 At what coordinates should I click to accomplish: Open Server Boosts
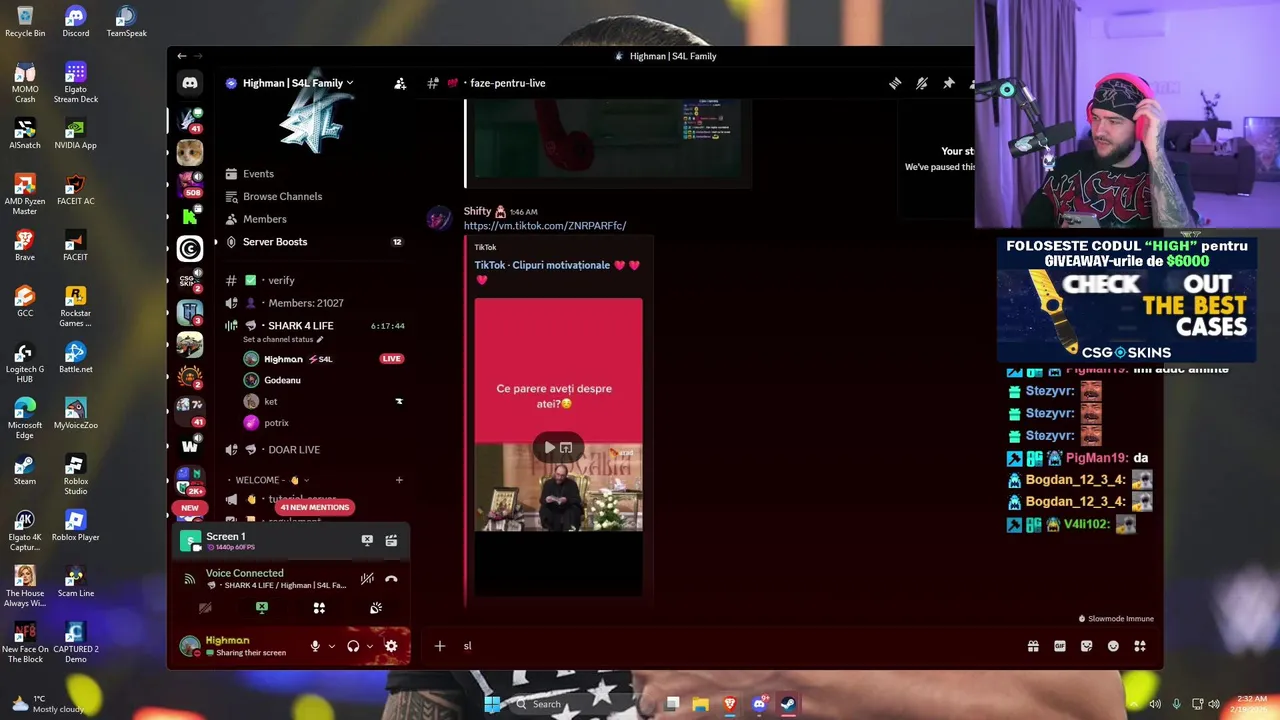coord(314,242)
